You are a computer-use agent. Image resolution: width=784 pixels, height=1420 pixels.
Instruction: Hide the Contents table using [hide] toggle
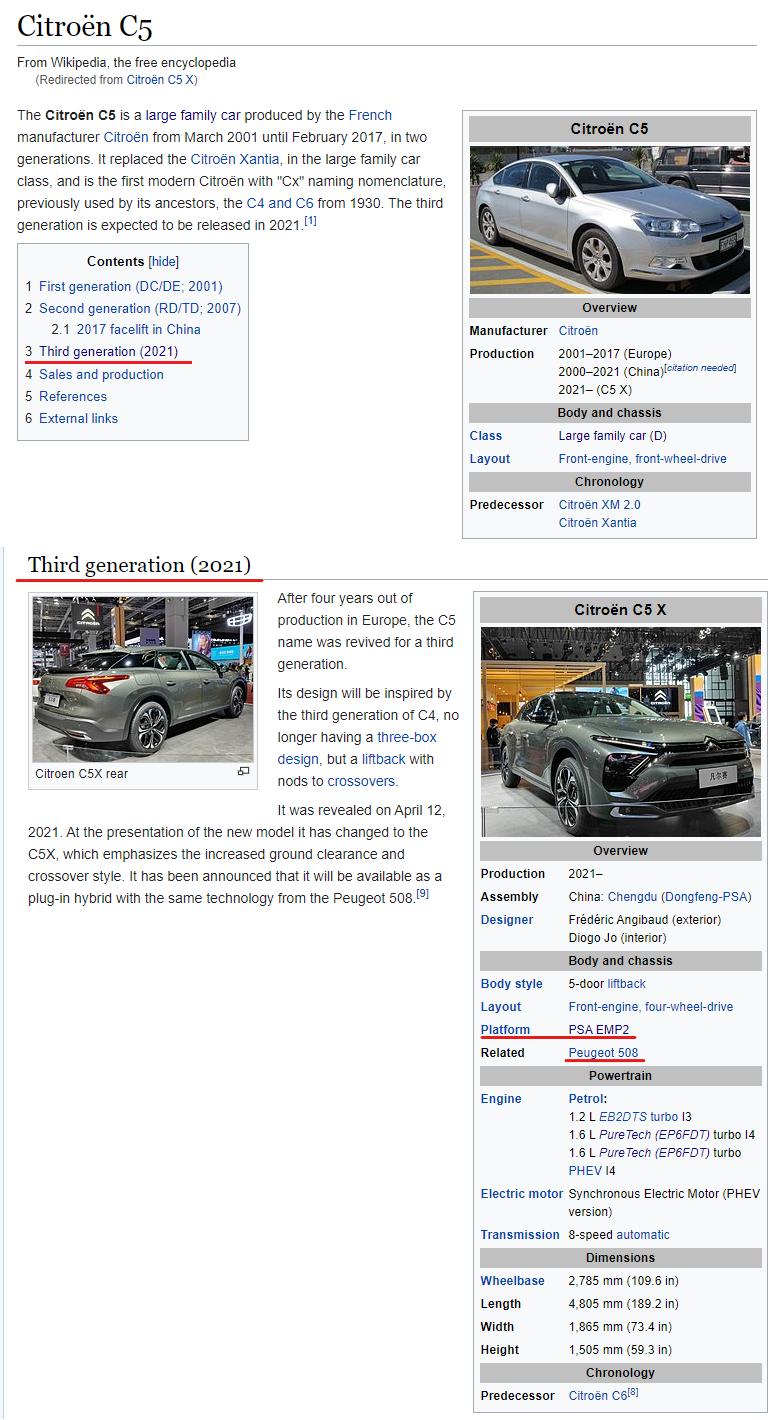pos(164,262)
